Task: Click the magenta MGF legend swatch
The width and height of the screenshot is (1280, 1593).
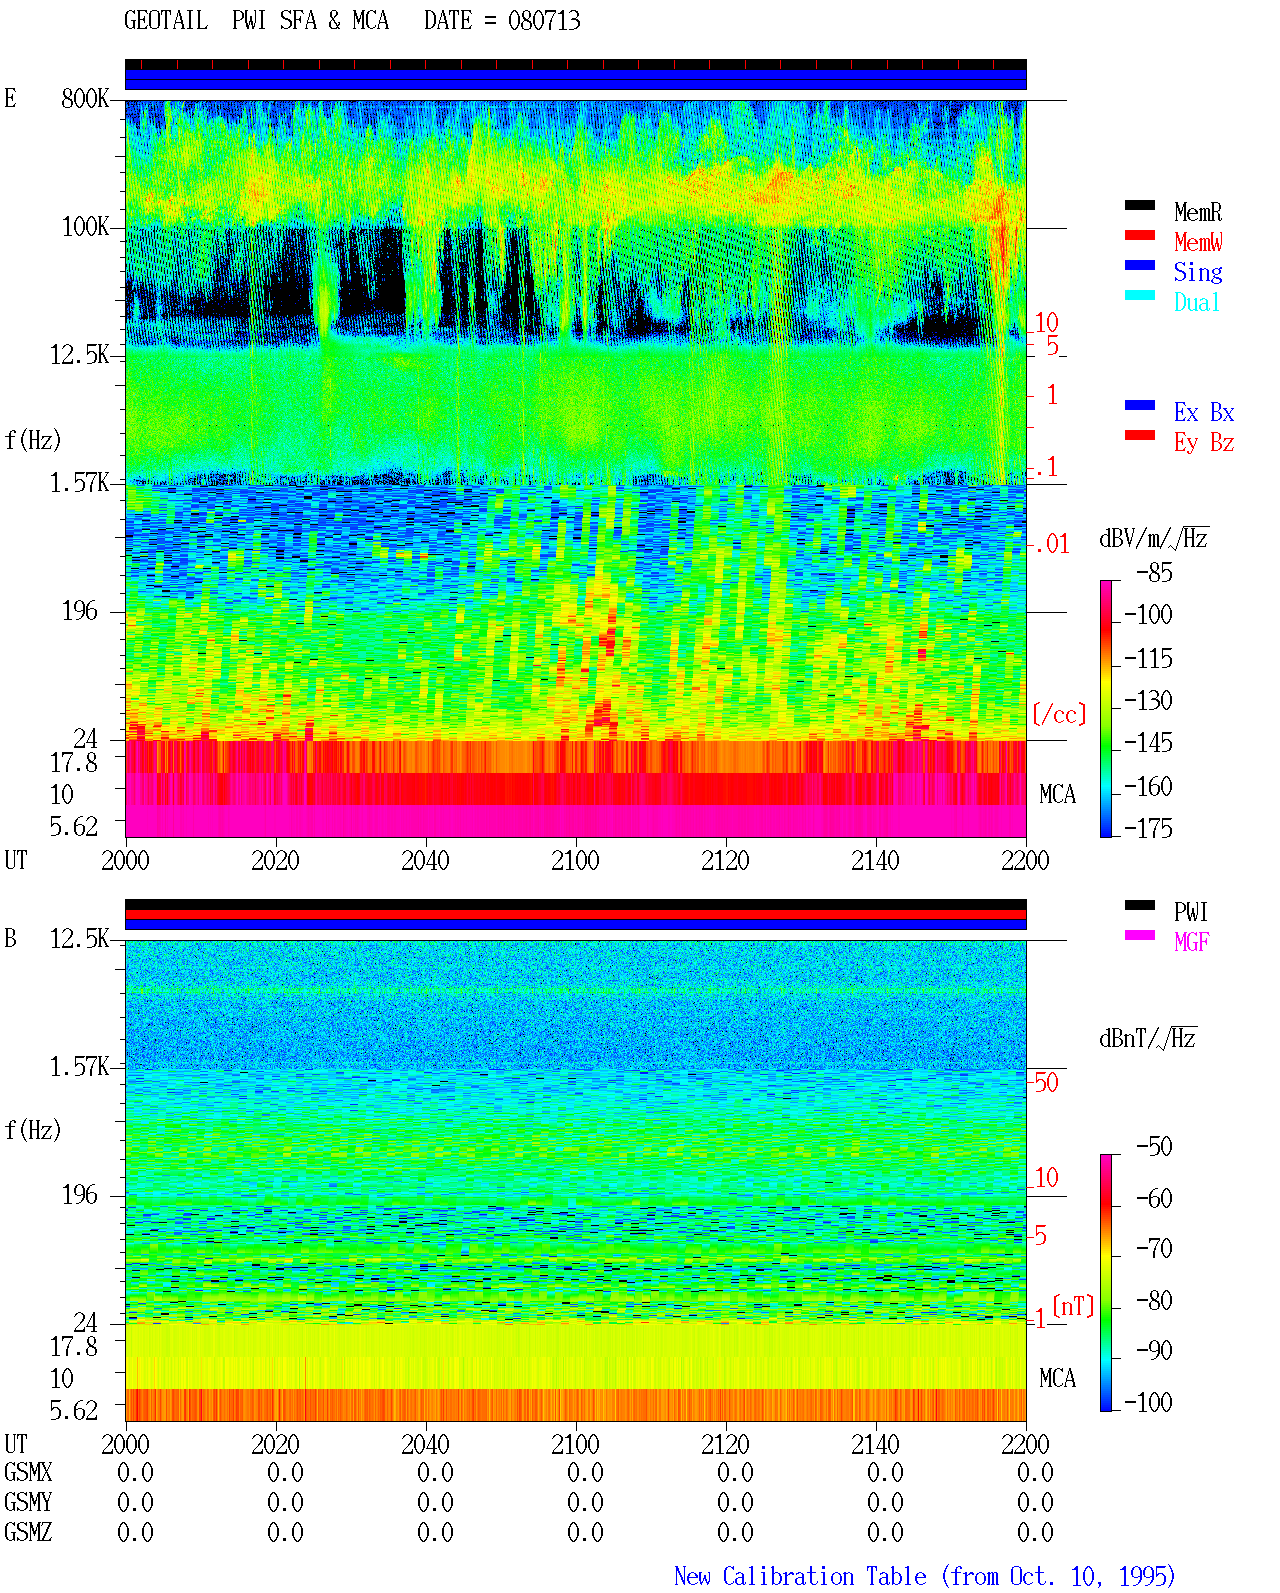Action: (x=1140, y=936)
